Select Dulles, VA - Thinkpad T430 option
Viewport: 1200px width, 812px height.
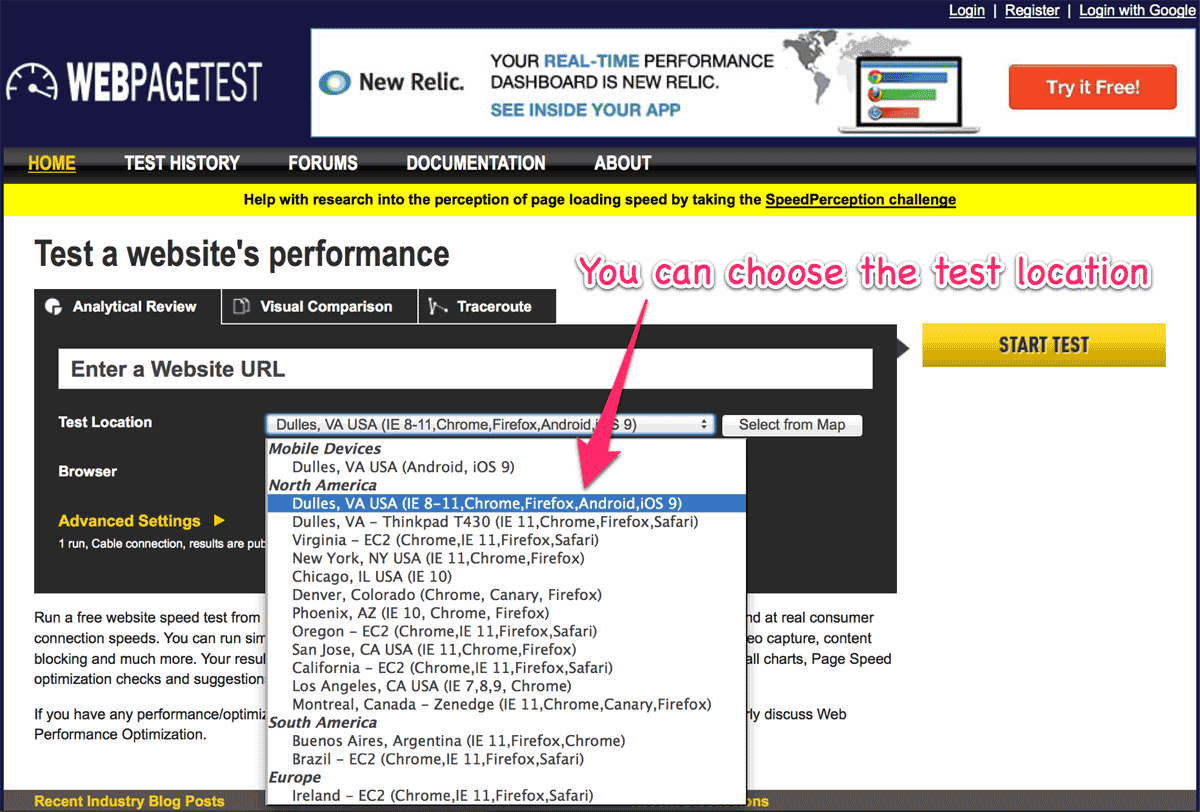pyautogui.click(x=506, y=522)
